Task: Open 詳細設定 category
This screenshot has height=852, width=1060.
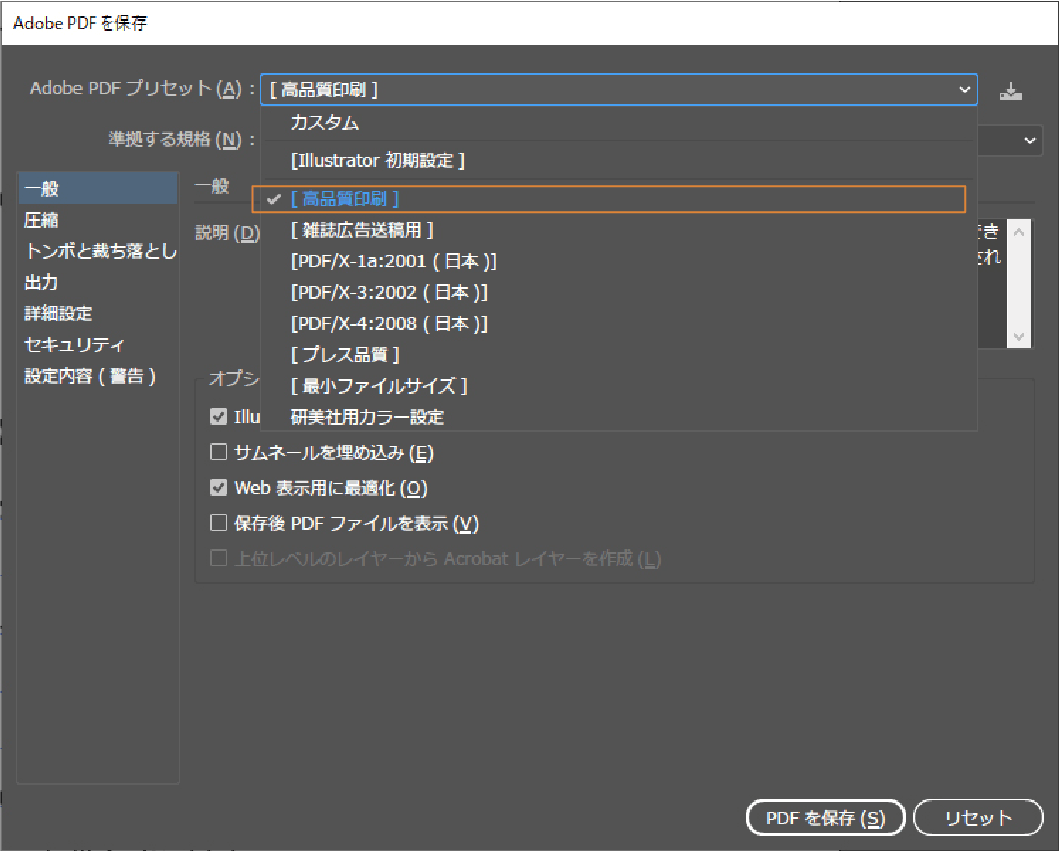Action: pos(97,313)
